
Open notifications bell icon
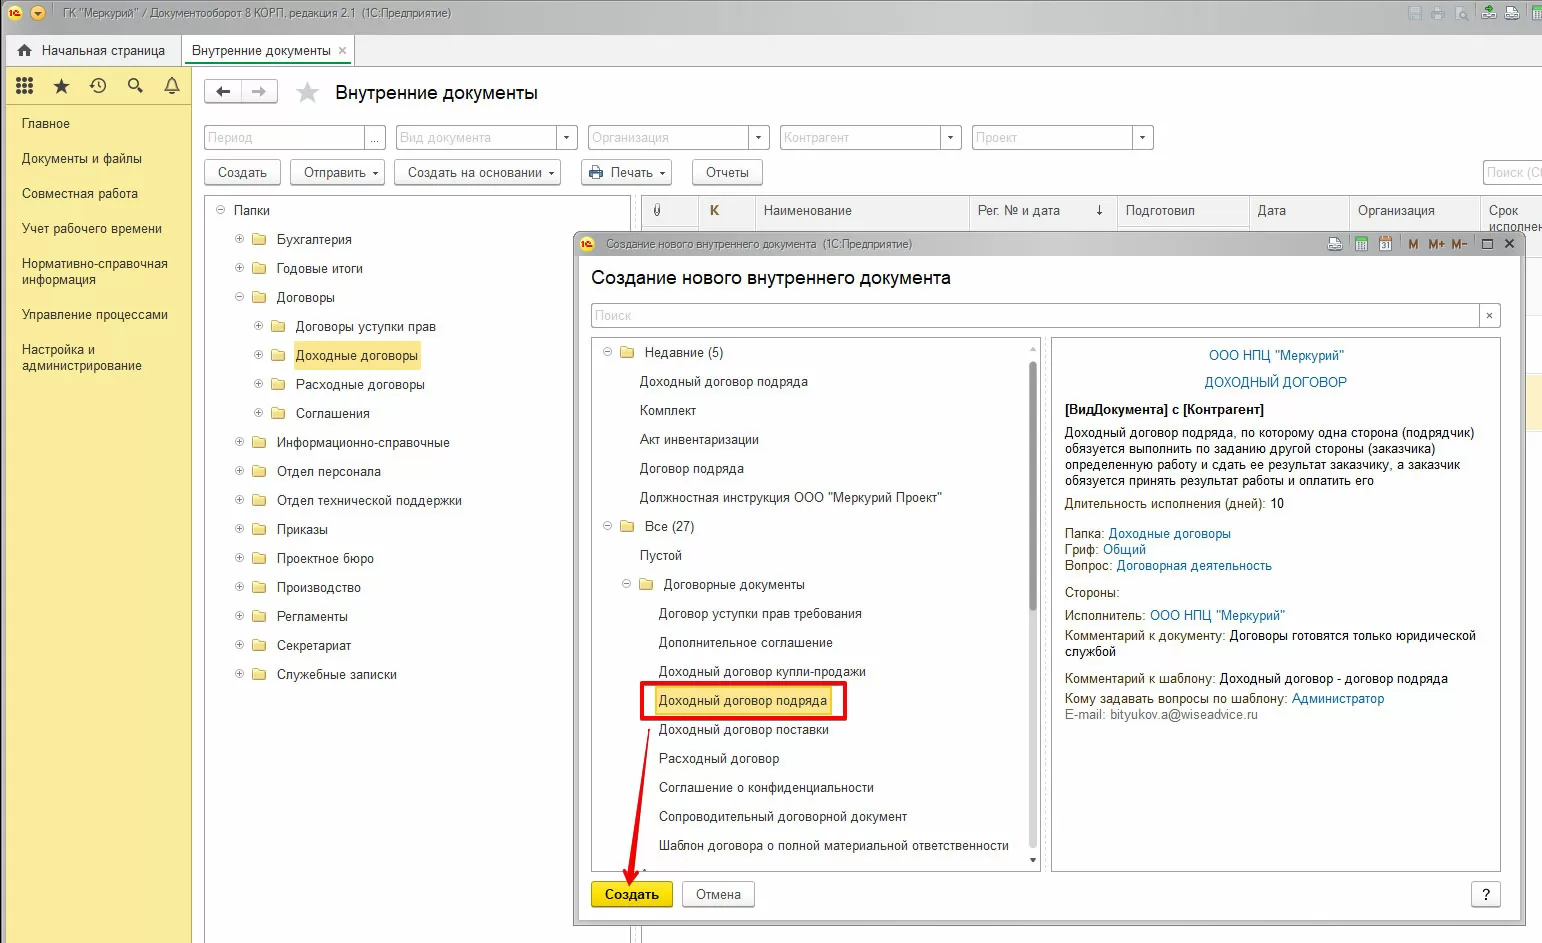click(172, 86)
